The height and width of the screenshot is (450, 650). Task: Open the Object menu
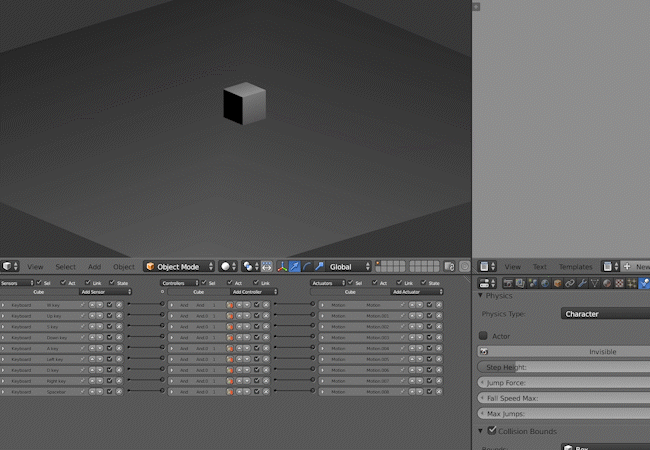tap(124, 267)
